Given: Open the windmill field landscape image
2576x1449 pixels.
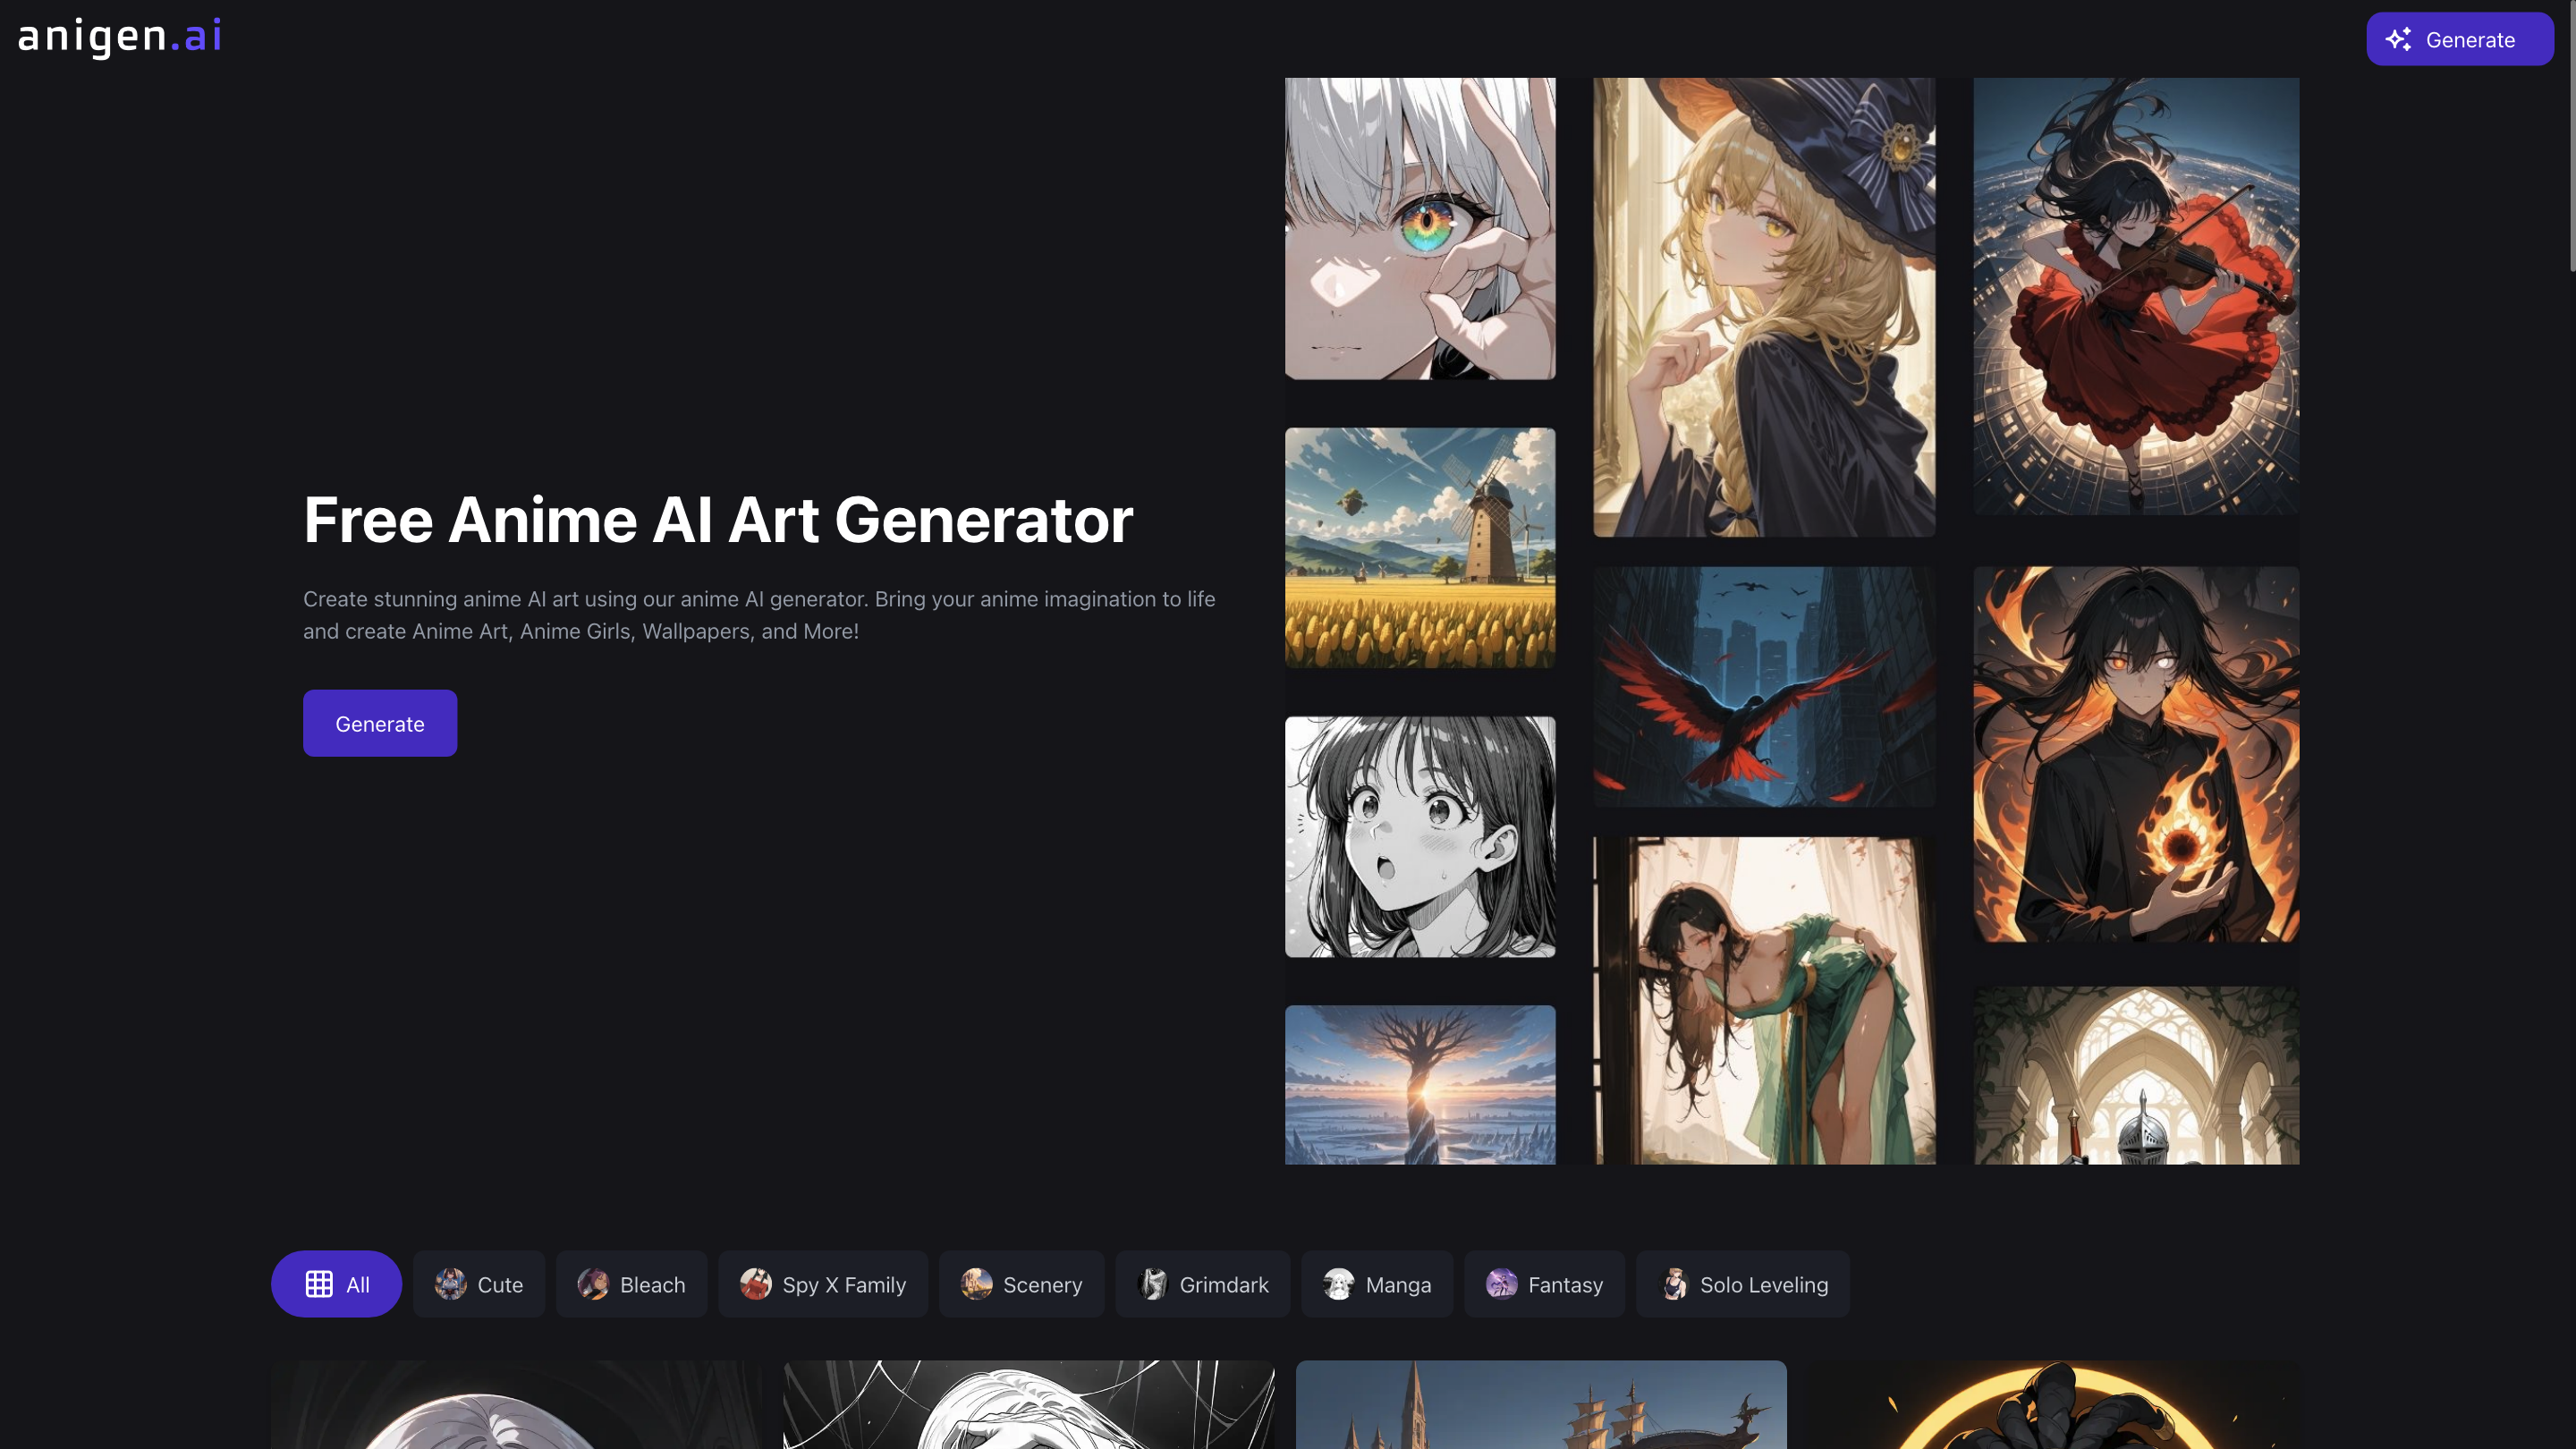Looking at the screenshot, I should pos(1420,547).
